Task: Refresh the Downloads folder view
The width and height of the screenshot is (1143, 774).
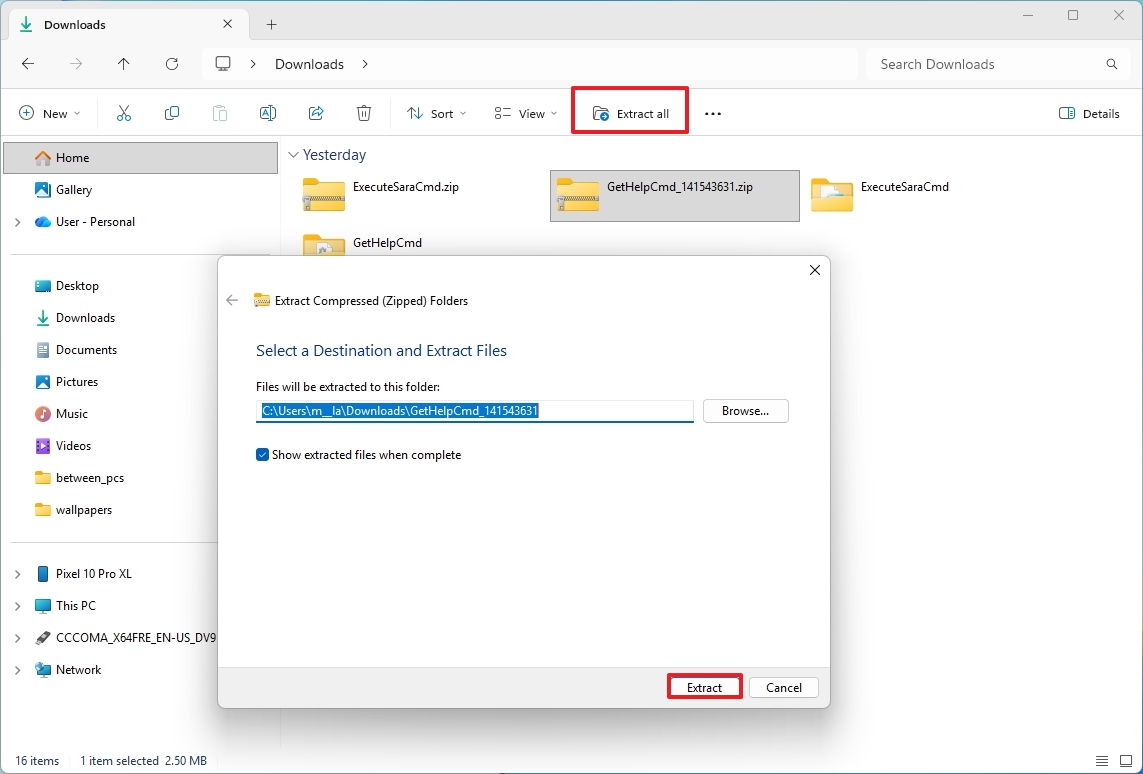Action: 172,63
